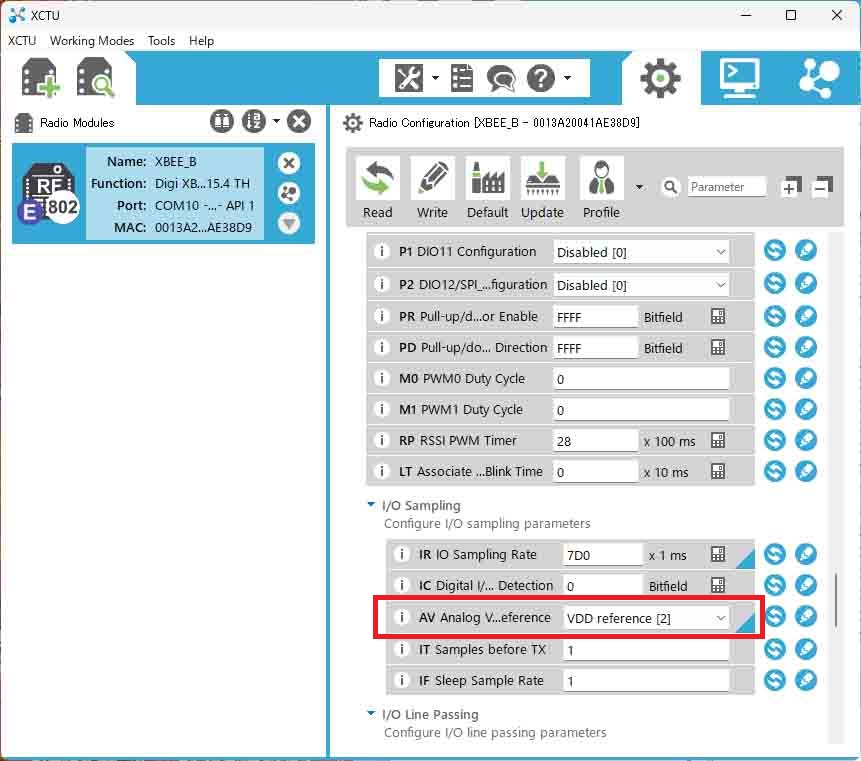Select the XBEE_B radio module entry

(x=164, y=193)
